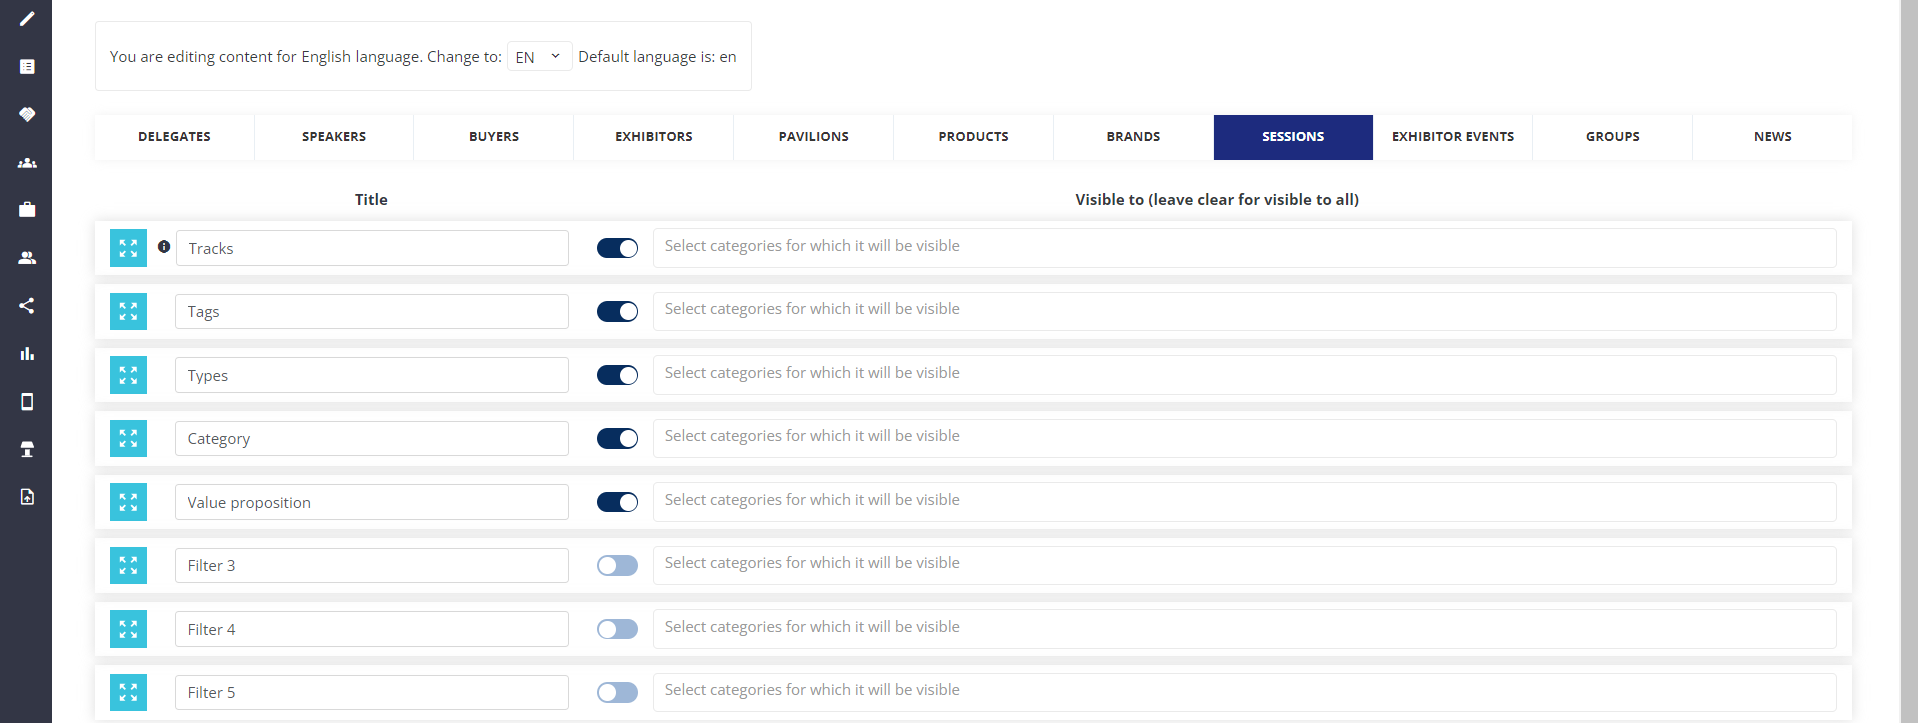Click the drag handle icon for Tags row

128,312
